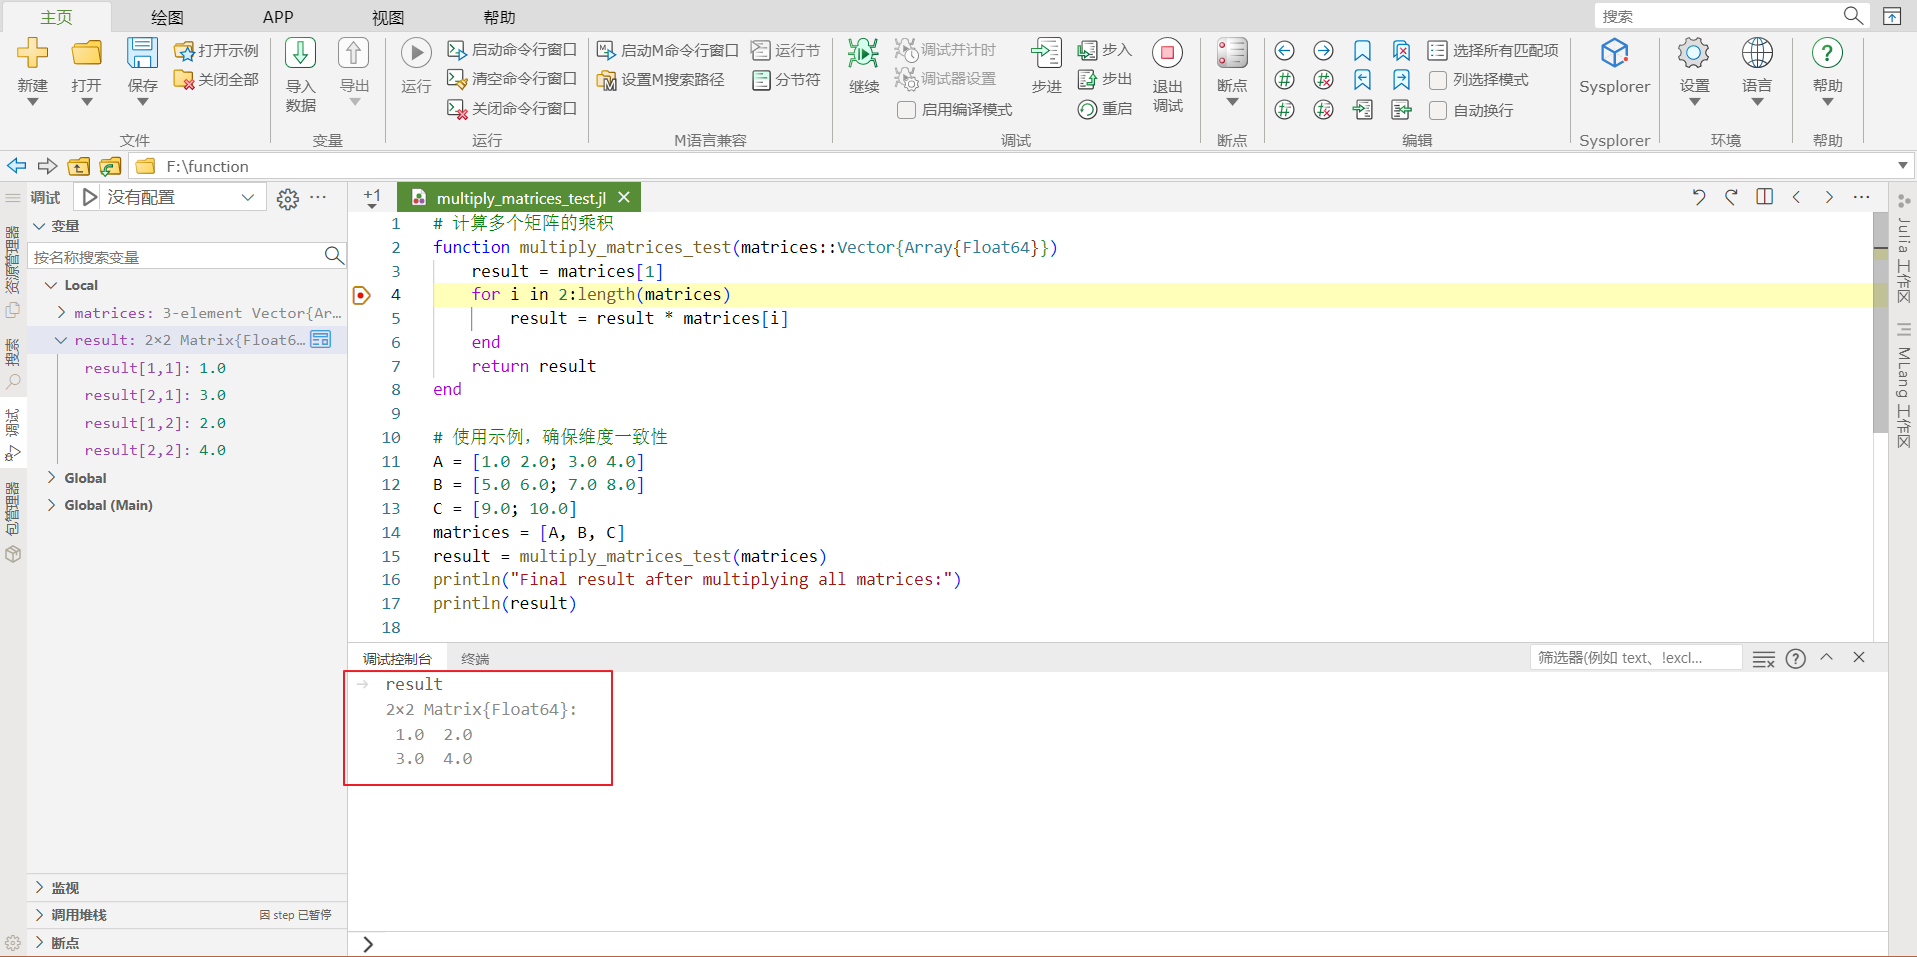Screen dimensions: 1917x957
Task: Toggle 自动换行 checkbox
Action: click(1438, 110)
